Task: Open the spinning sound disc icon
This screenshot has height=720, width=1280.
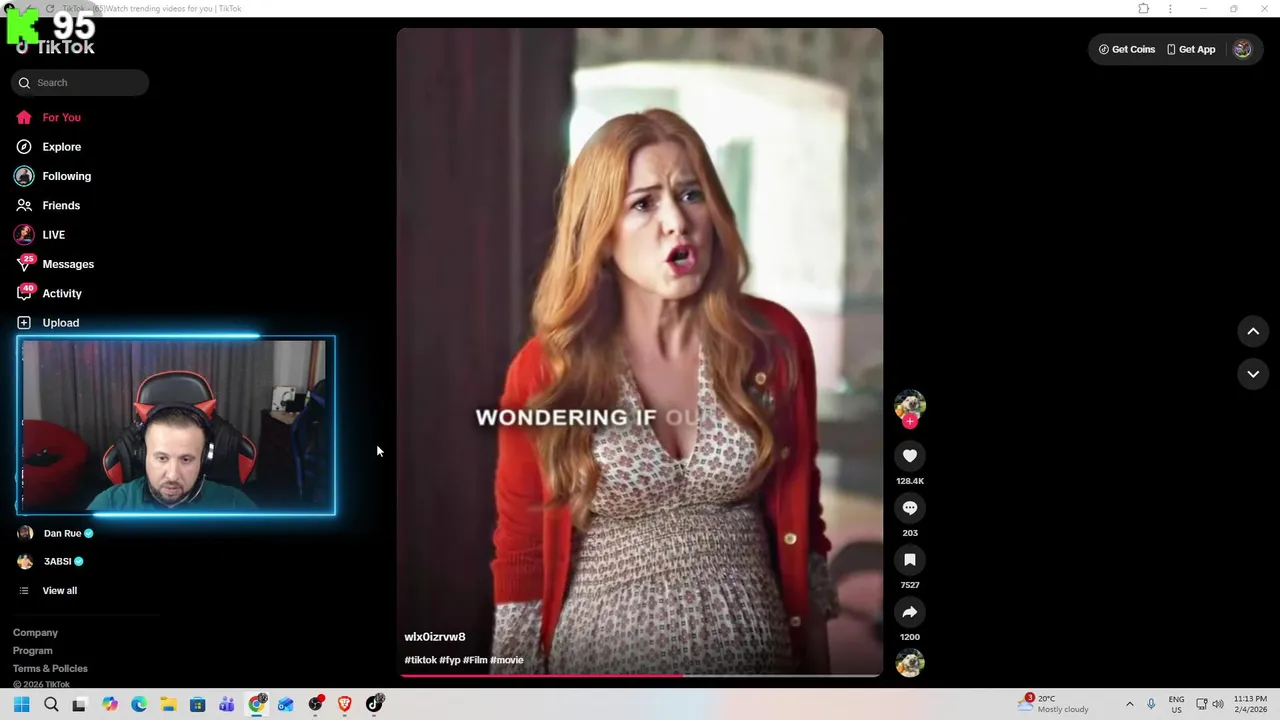Action: point(910,663)
